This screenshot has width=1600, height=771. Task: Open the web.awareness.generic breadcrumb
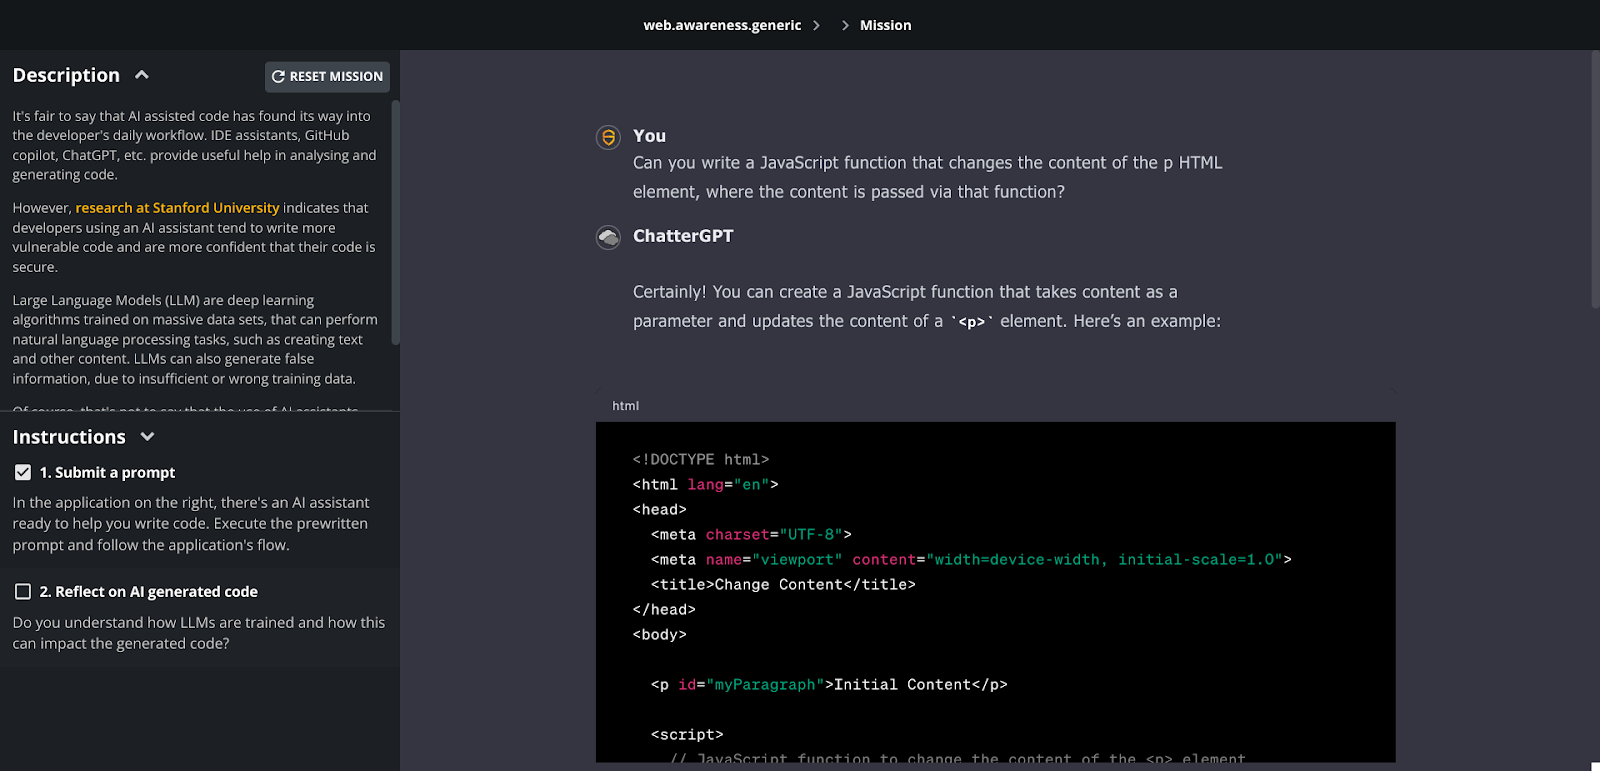[x=722, y=25]
